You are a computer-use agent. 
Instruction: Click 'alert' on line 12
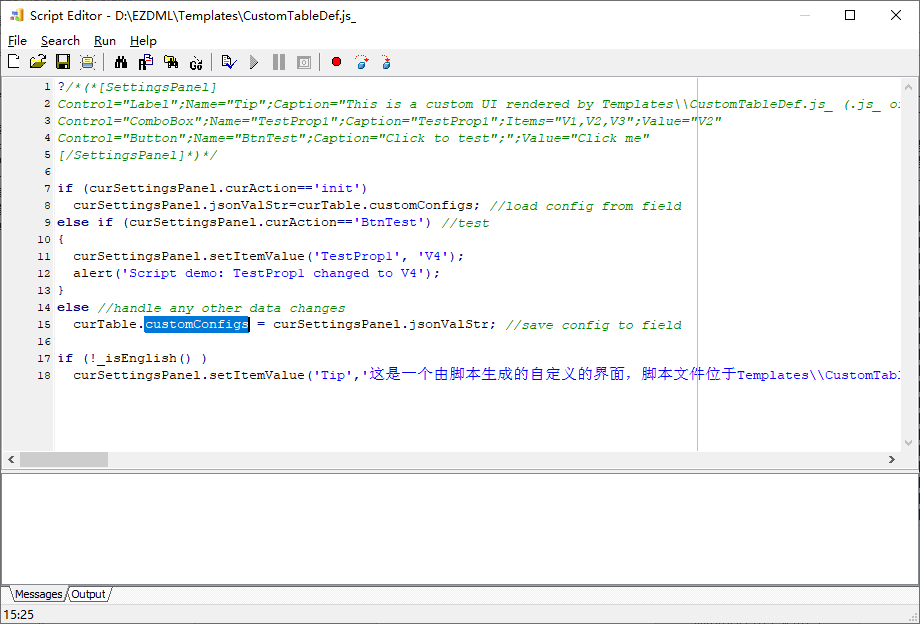93,273
